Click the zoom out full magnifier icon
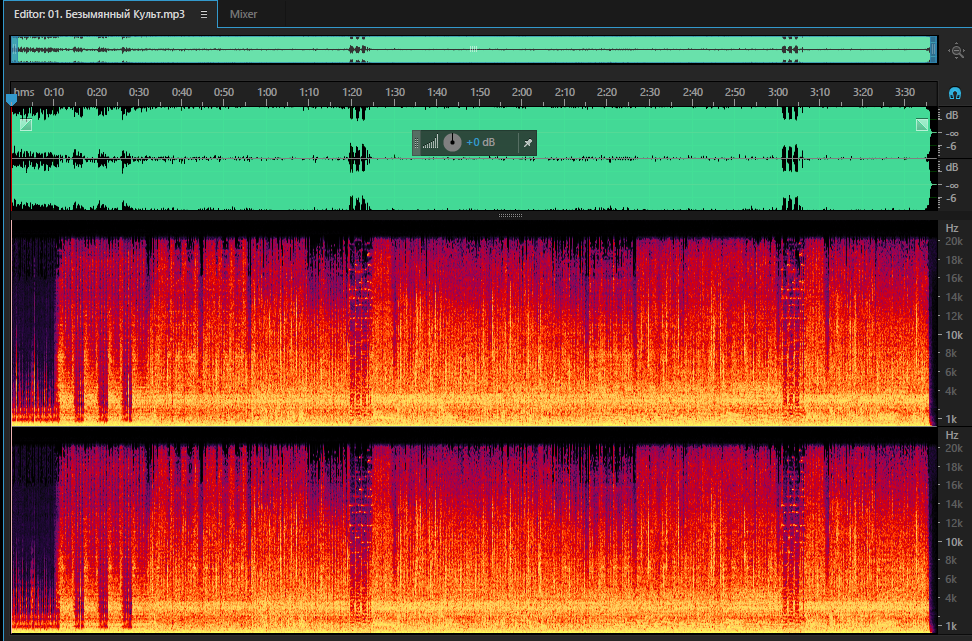 957,51
